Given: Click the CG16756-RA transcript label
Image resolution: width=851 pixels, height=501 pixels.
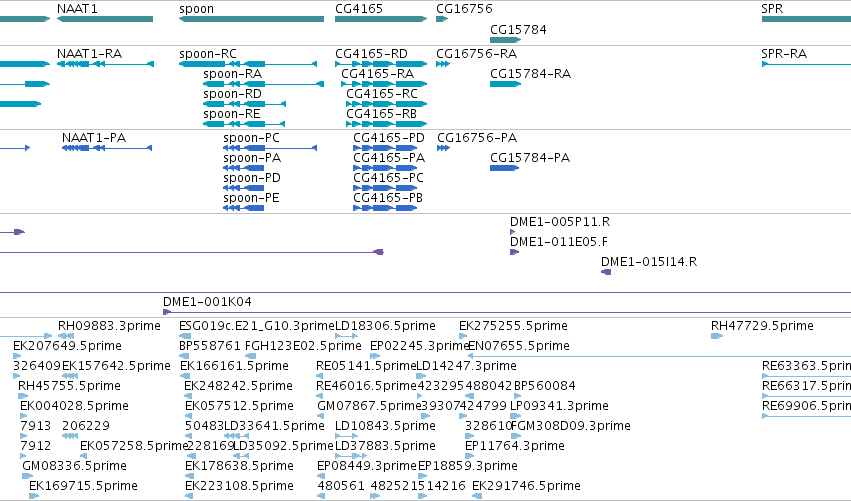Looking at the screenshot, I should (477, 54).
